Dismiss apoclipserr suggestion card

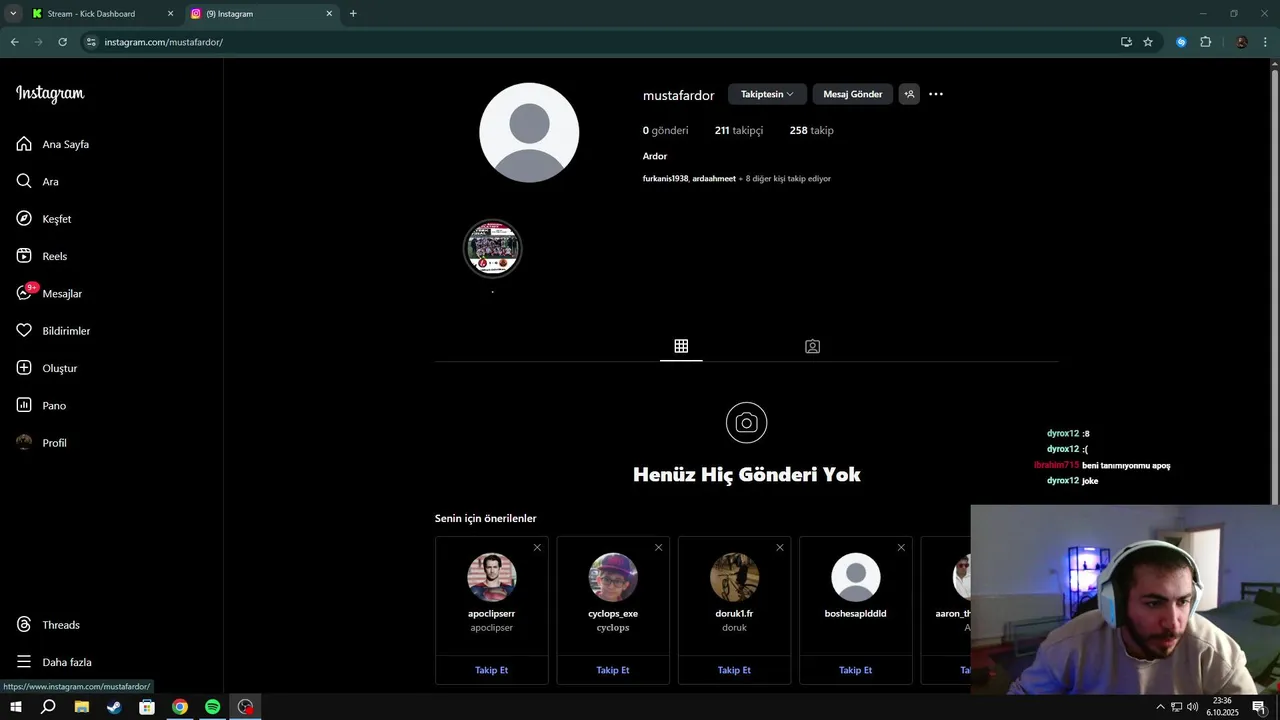tap(537, 547)
